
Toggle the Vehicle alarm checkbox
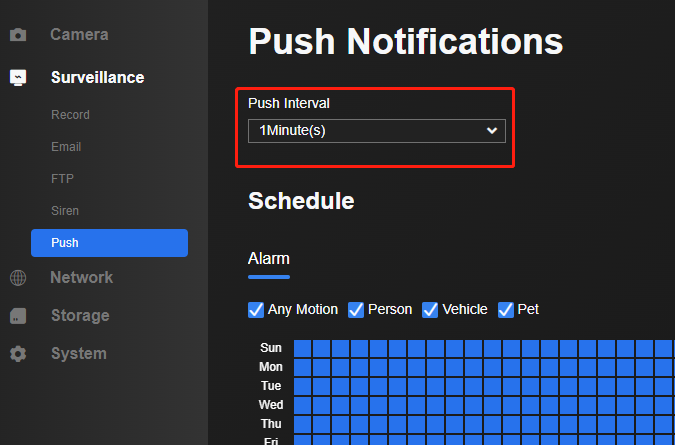coord(430,310)
